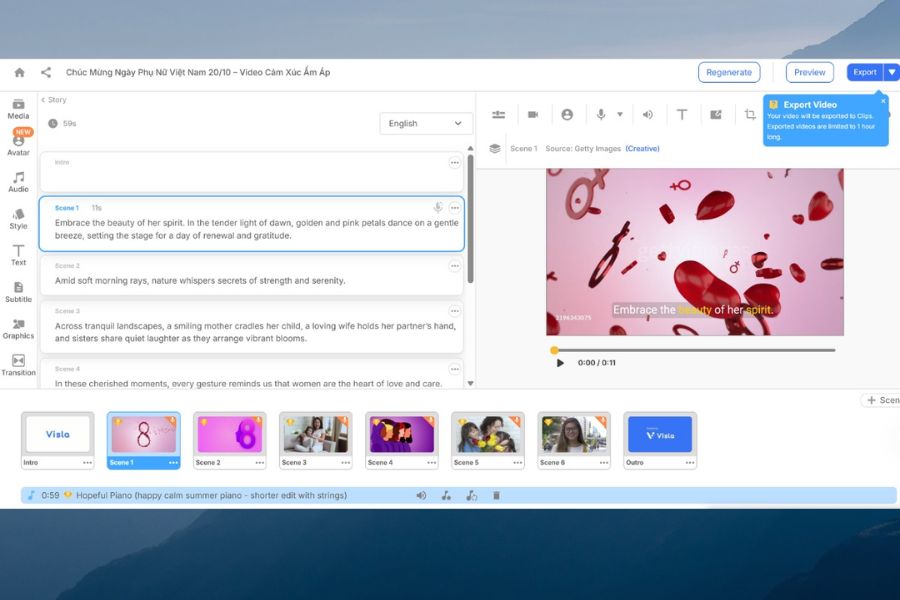Toggle the preview toolbar speaker volume

click(647, 115)
